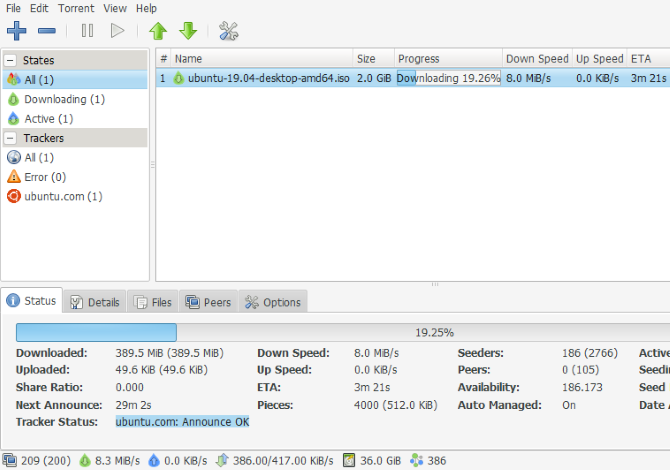This screenshot has width=670, height=470.
Task: Select ubuntu-19.04-desktop-amd64.iso torrent row
Action: click(x=413, y=78)
